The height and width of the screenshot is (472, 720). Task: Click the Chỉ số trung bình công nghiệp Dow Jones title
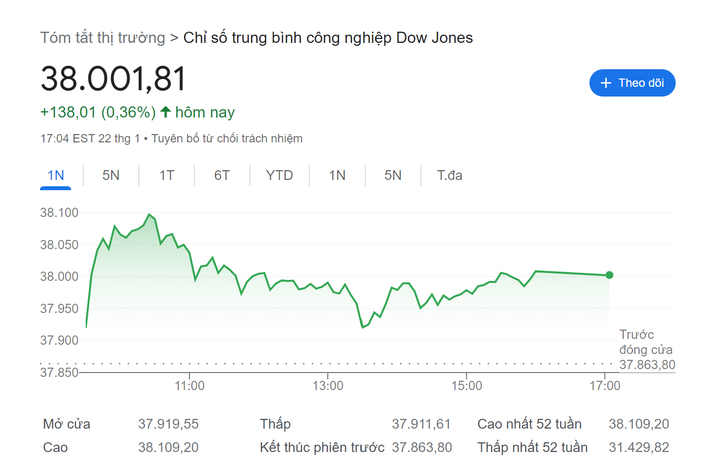click(328, 38)
